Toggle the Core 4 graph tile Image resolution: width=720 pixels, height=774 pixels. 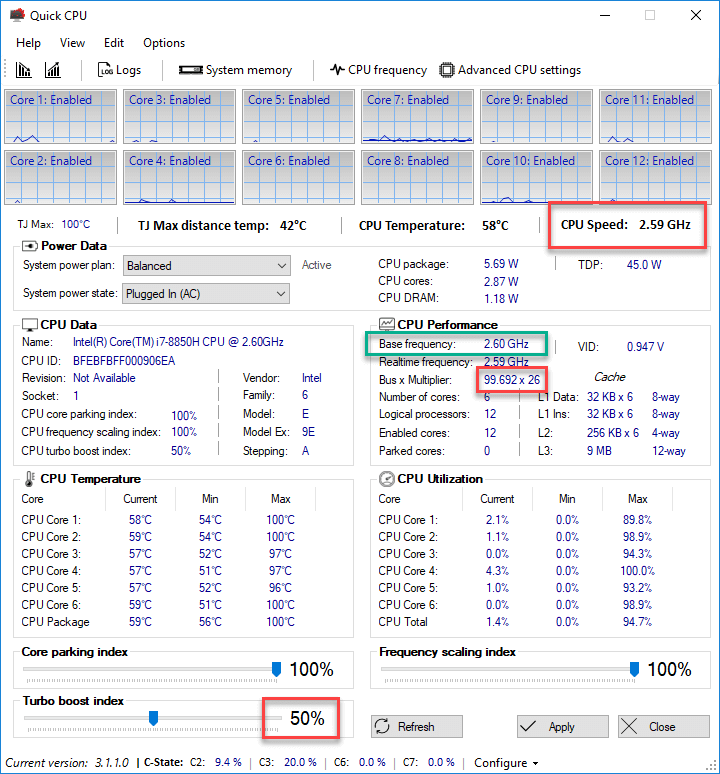tap(180, 178)
